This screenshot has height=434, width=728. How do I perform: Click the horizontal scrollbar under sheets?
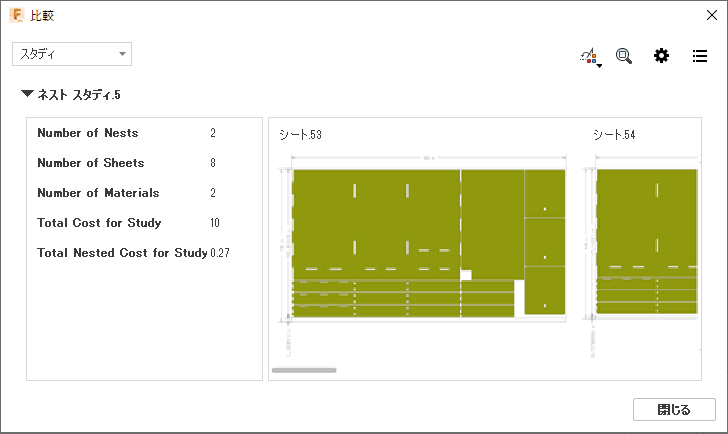point(304,370)
